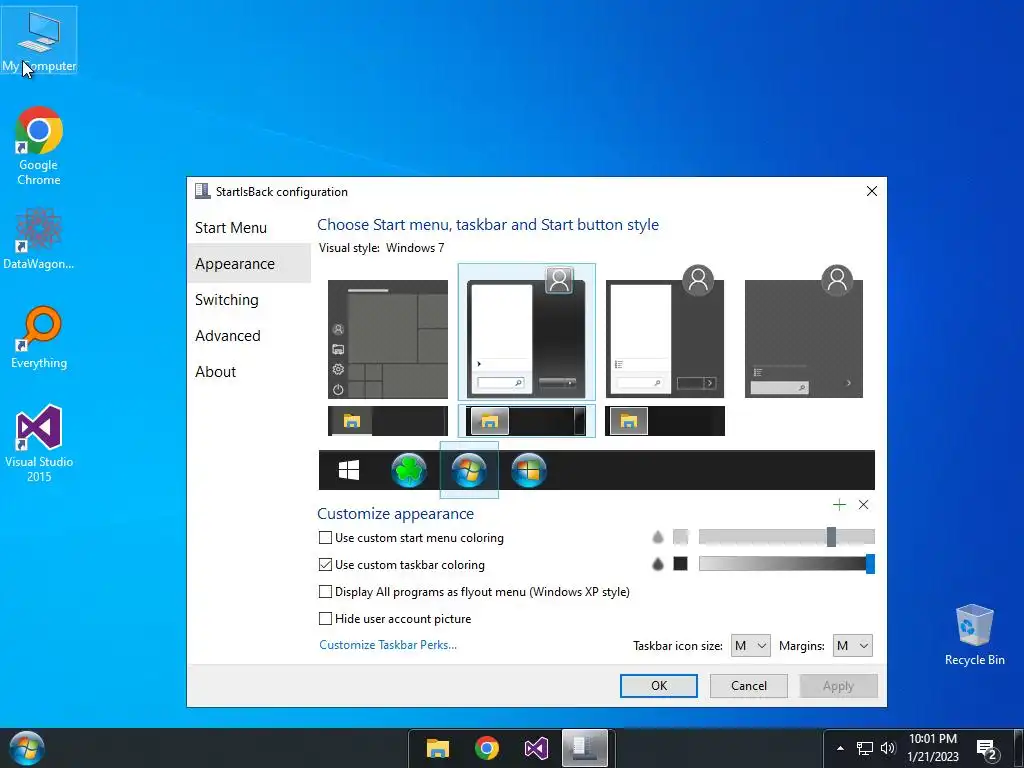Select the Recycle Bin desktop icon

click(974, 635)
